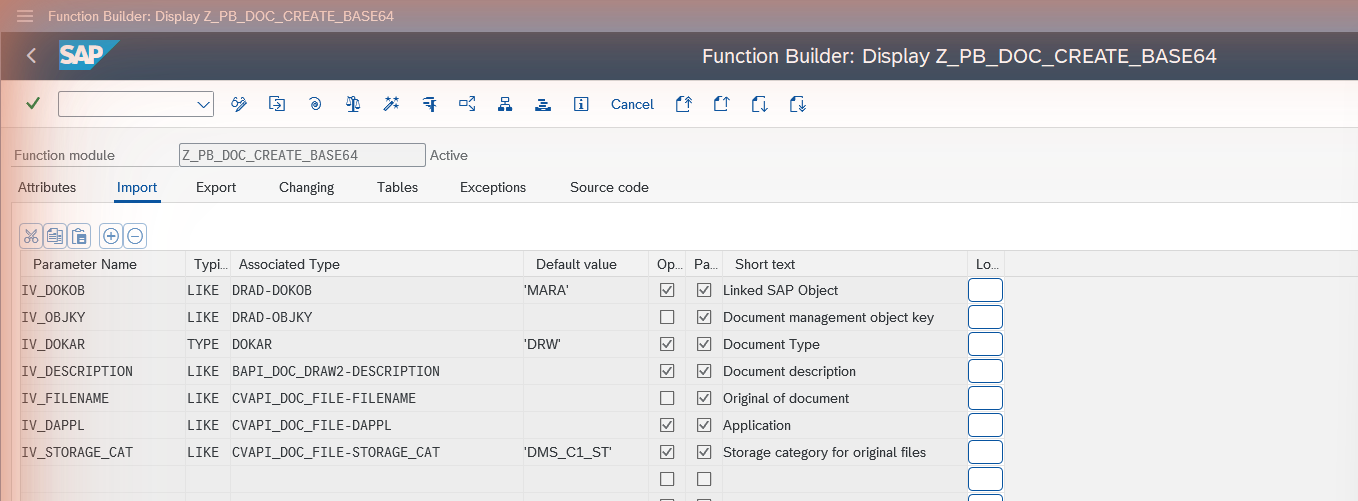The height and width of the screenshot is (501, 1358).
Task: Toggle Optional checkbox for IV_FILENAME
Action: click(667, 398)
